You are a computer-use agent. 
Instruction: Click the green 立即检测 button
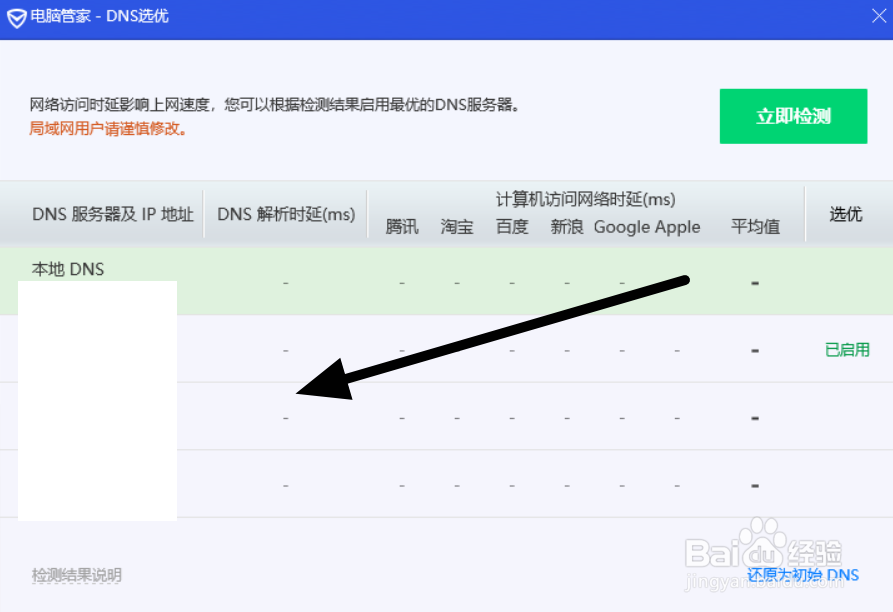793,116
